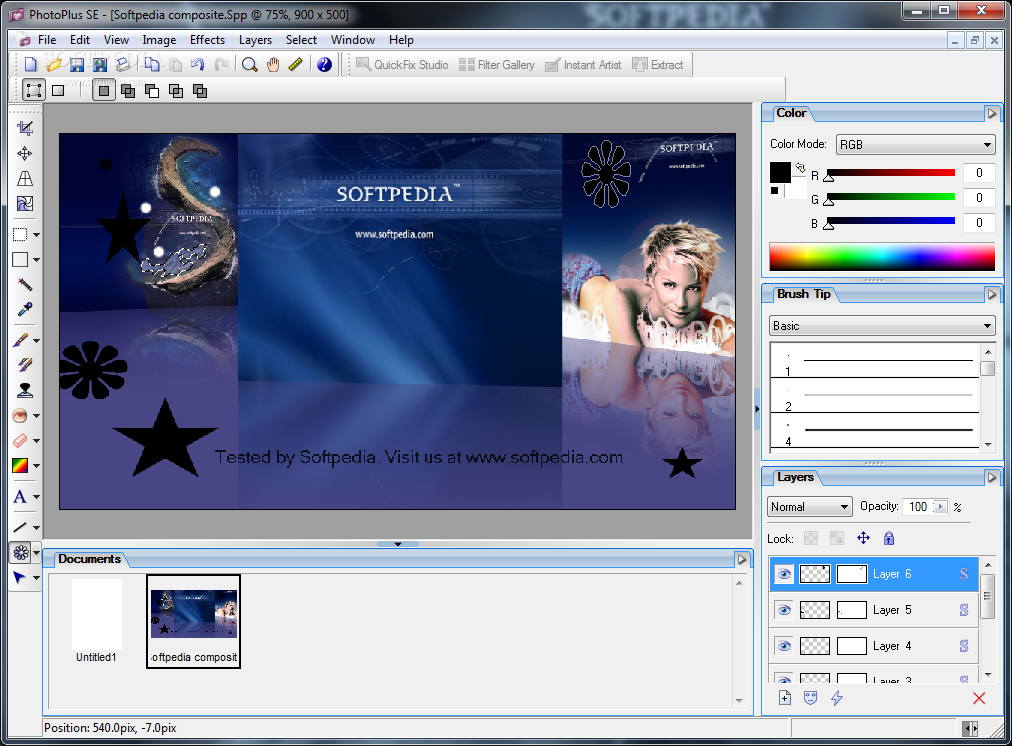Screen dimensions: 1012x746
Task: Click the Add Layer Mask icon
Action: coord(811,698)
